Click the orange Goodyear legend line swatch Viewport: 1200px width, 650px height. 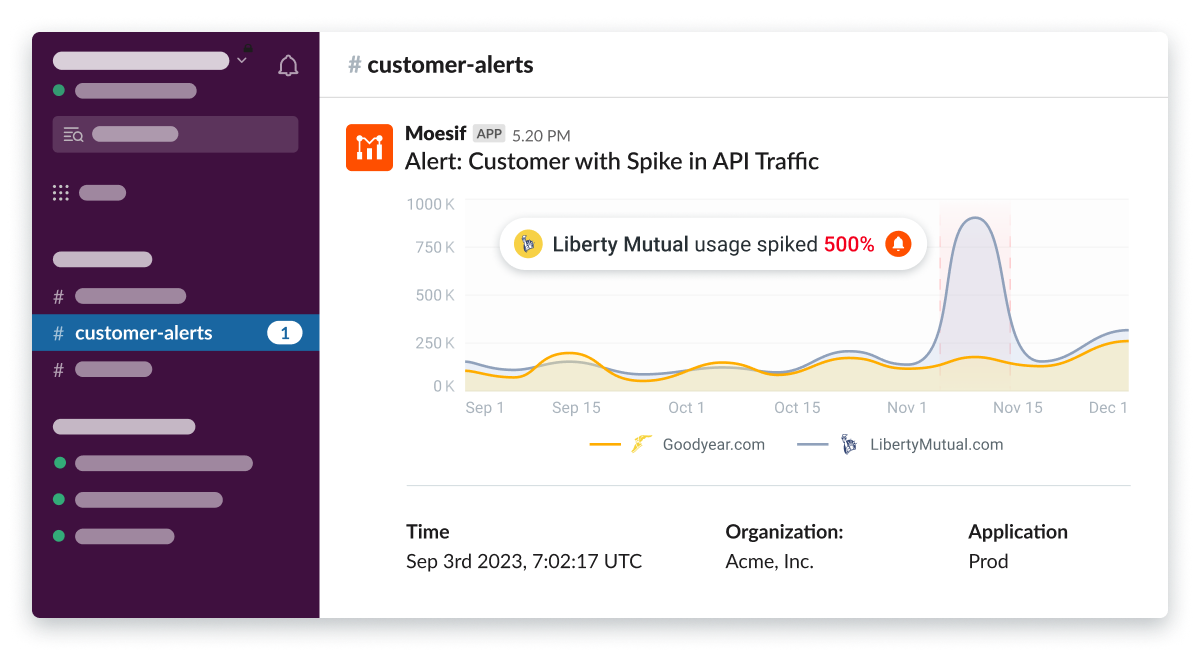coord(606,444)
